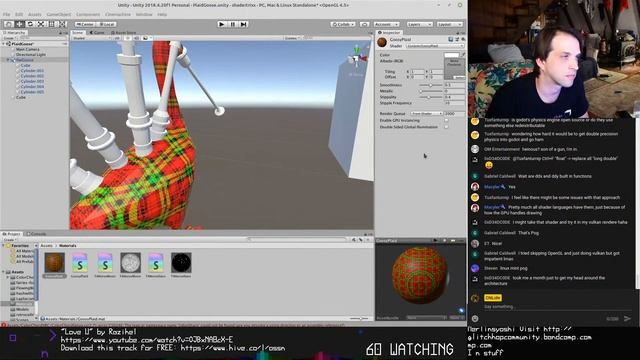Open the GameObject menu
This screenshot has width=640, height=360.
pyautogui.click(x=59, y=14)
